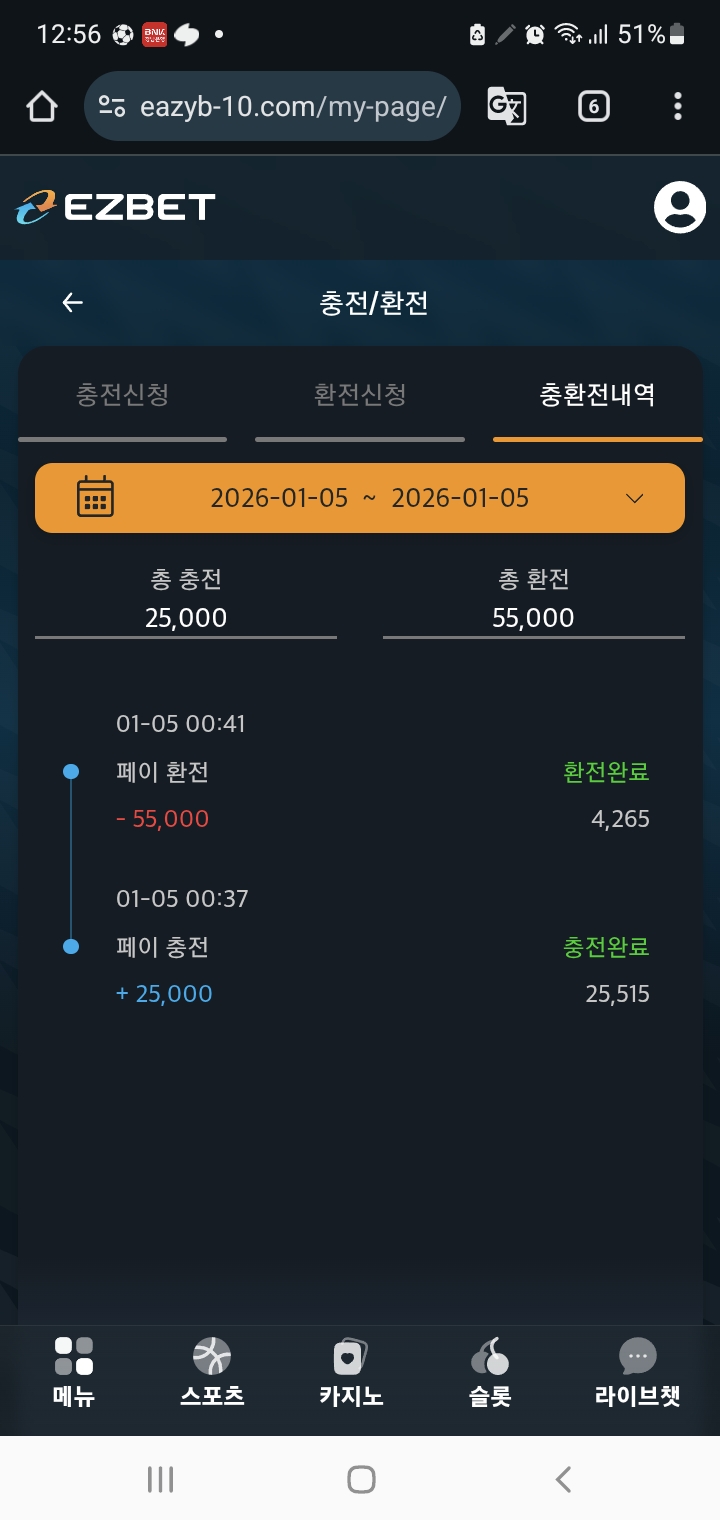Open the browser three-dot menu
The height and width of the screenshot is (1520, 720).
(x=678, y=106)
